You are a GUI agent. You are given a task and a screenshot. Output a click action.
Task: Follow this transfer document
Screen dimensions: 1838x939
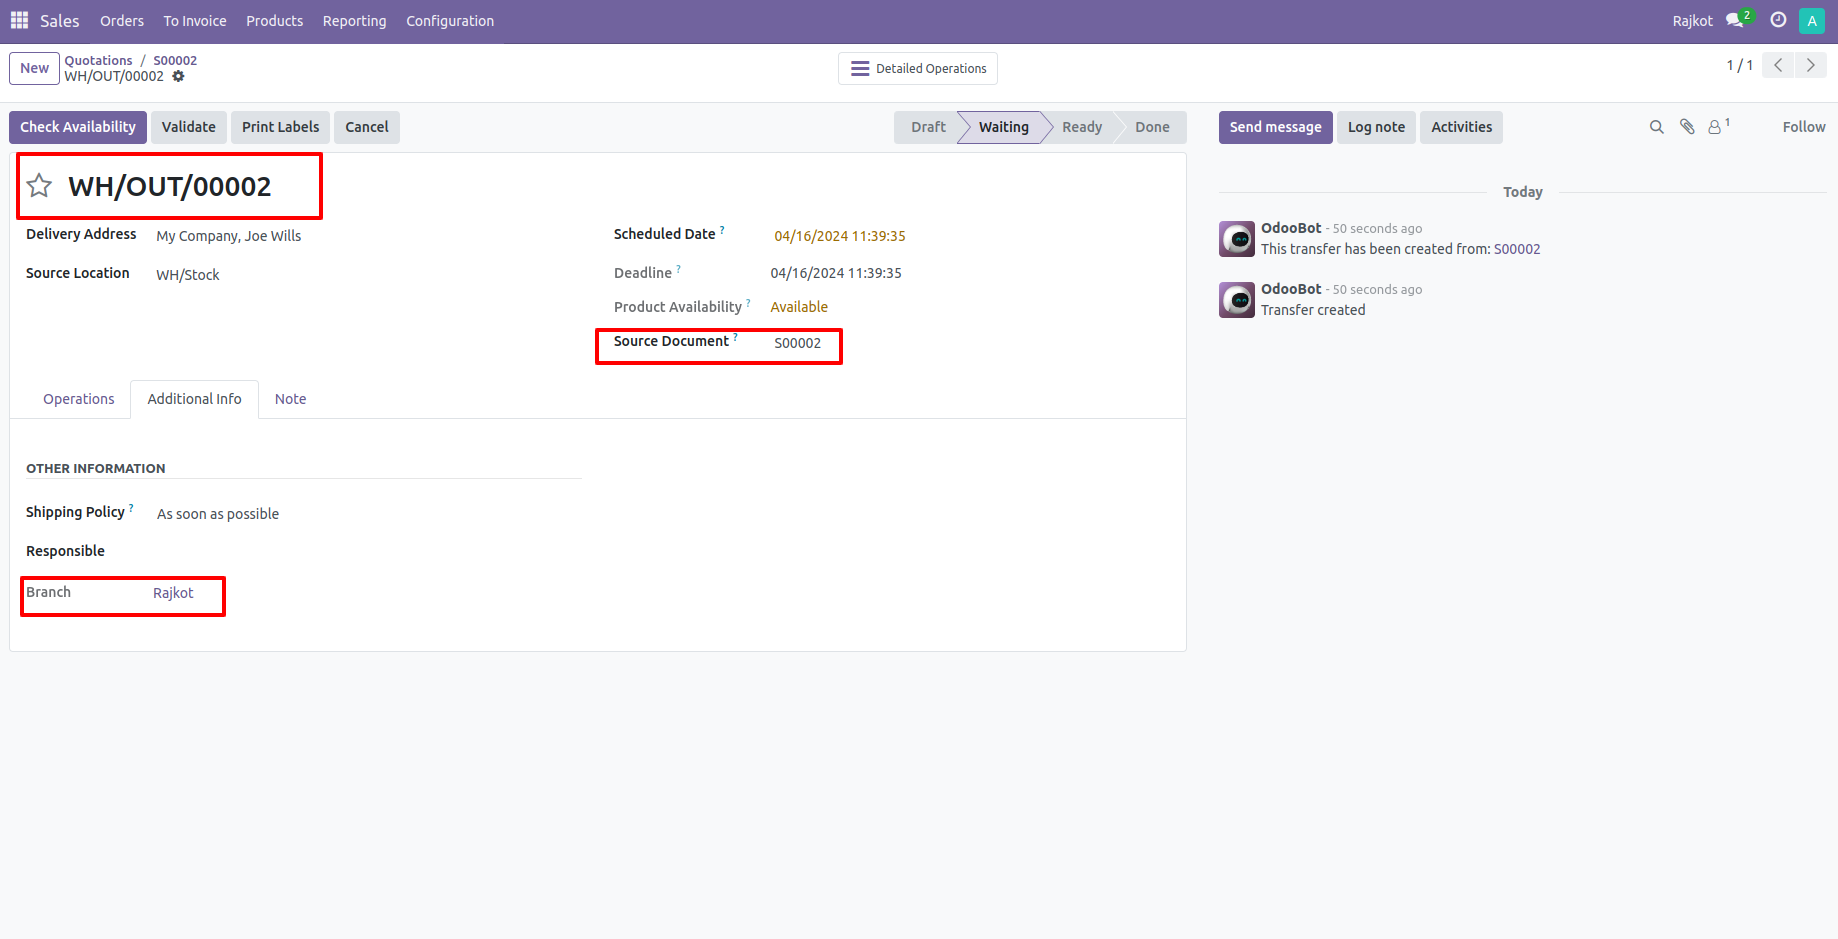pos(1803,127)
